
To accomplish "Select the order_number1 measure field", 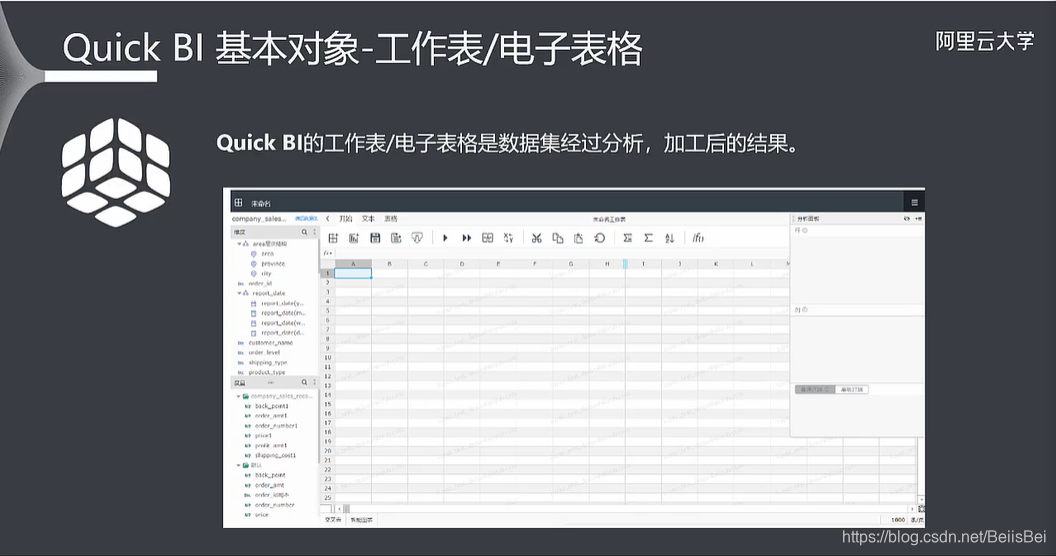I will (x=276, y=426).
